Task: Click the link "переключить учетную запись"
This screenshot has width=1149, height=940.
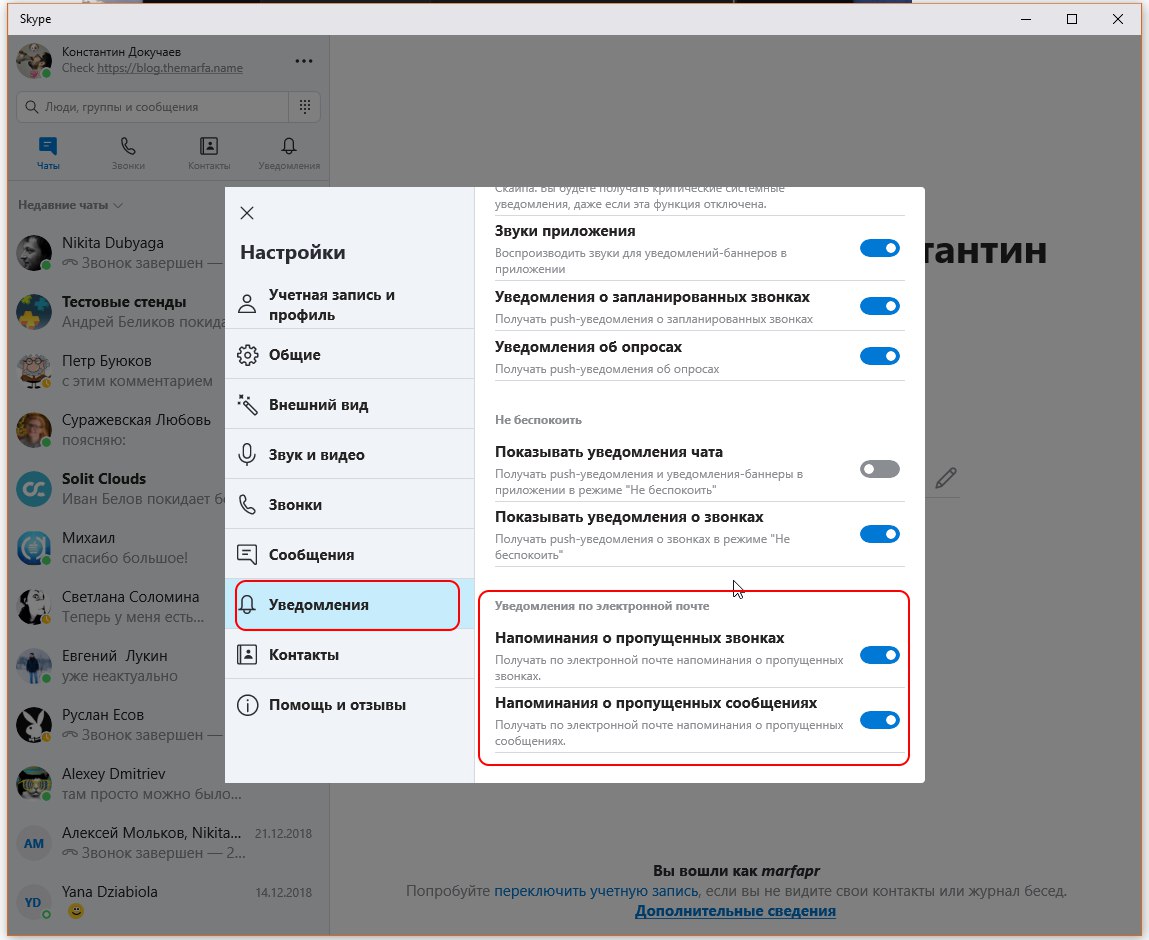Action: (596, 892)
